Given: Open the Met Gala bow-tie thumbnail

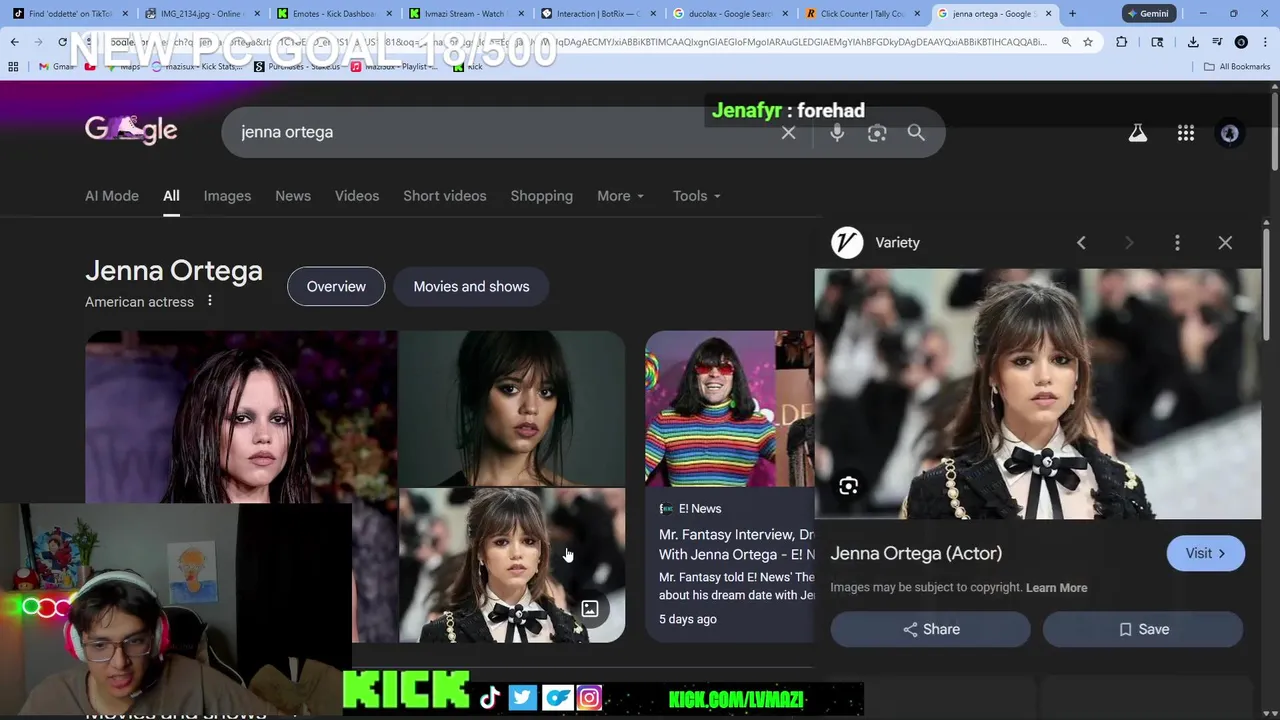Looking at the screenshot, I should [512, 566].
